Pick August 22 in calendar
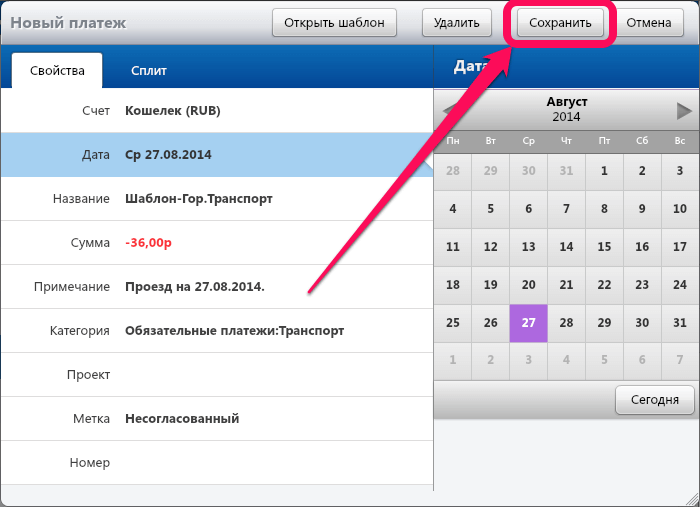Image resolution: width=700 pixels, height=507 pixels. coord(604,285)
